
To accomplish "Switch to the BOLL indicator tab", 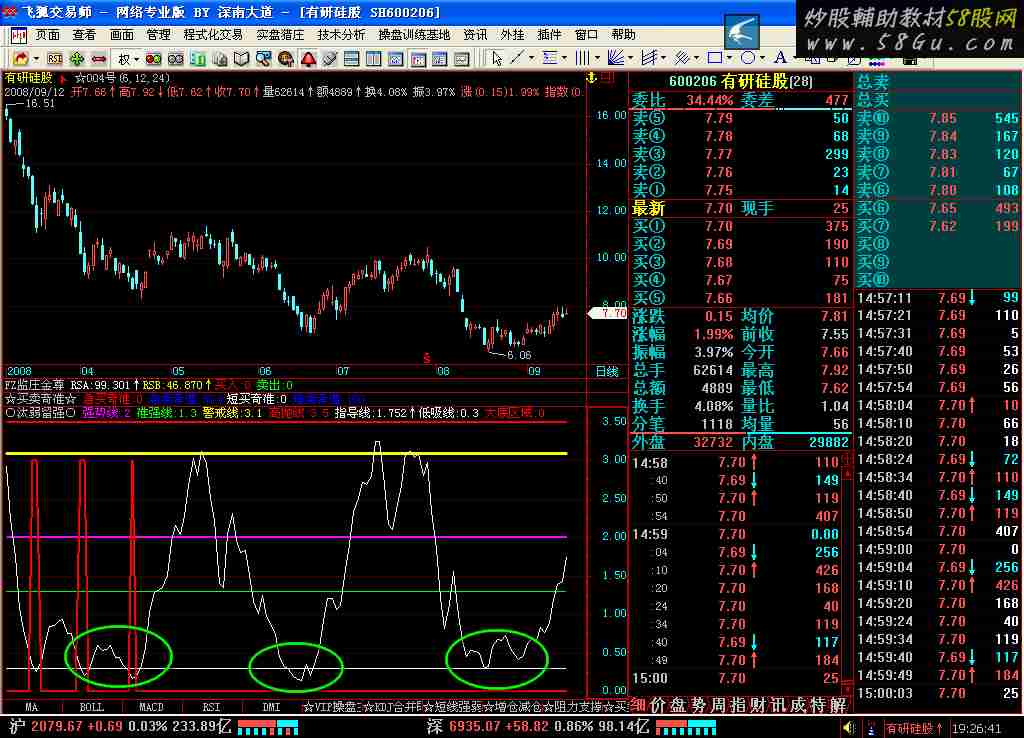I will point(92,707).
